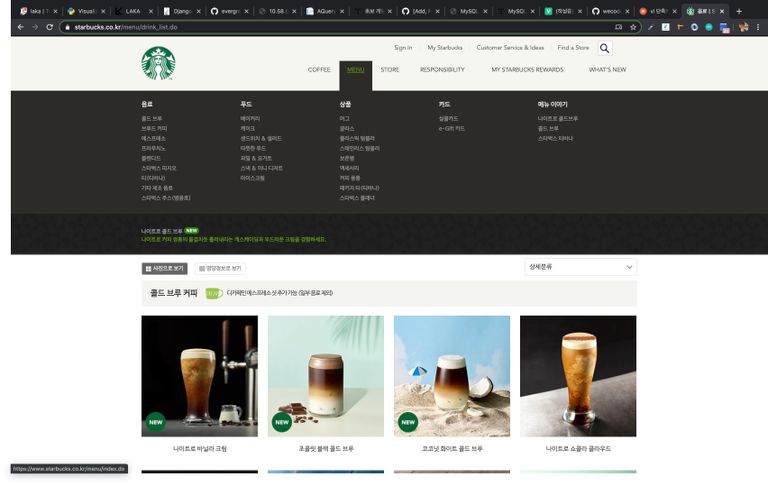Click the 음료 column heading
The image size is (768, 486).
[x=147, y=104]
